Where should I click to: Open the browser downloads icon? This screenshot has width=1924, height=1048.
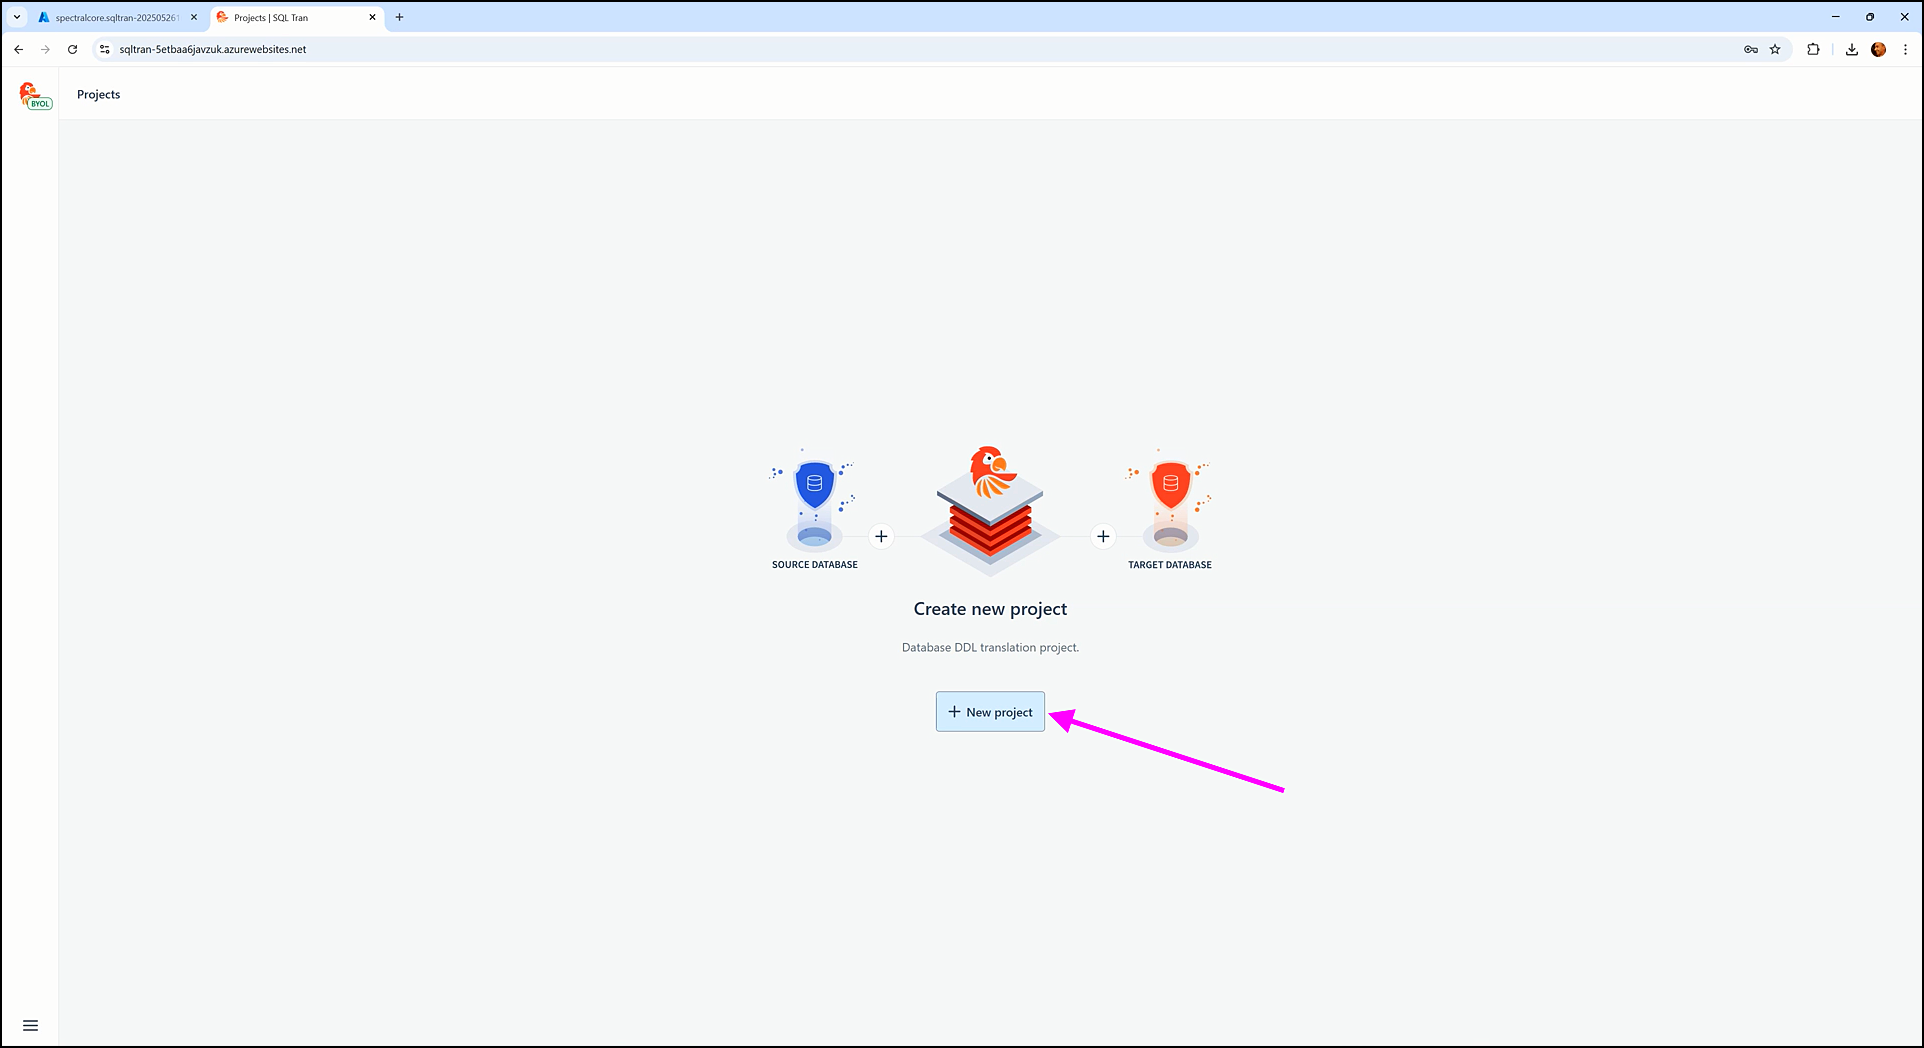pos(1851,49)
